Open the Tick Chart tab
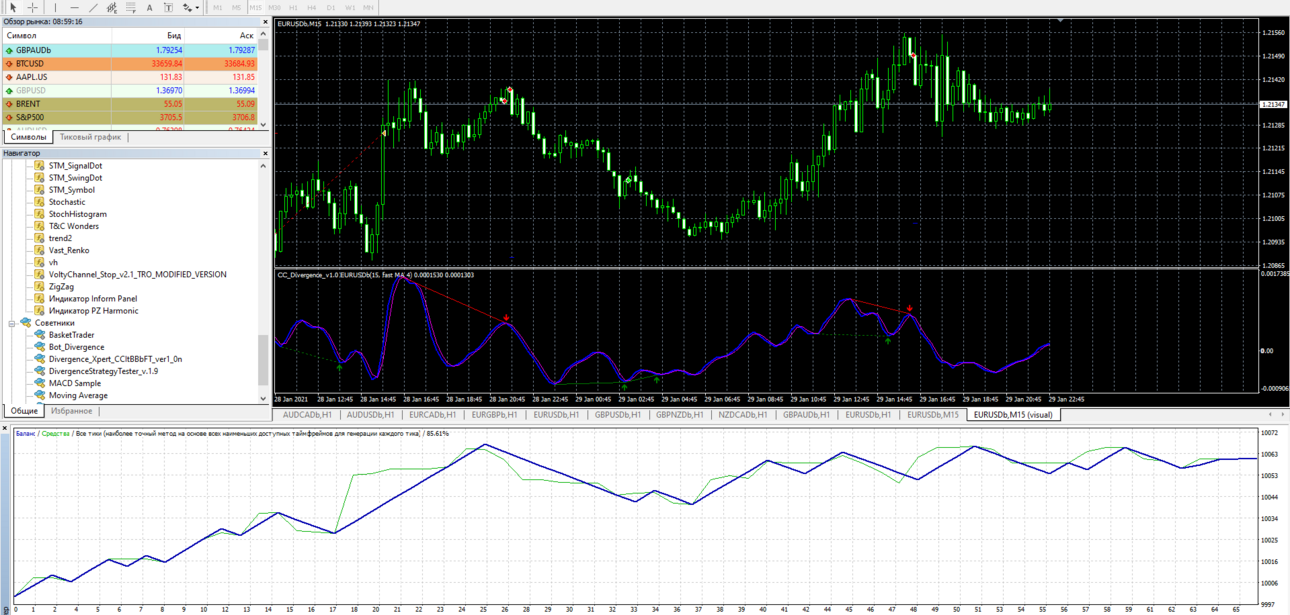 tap(90, 137)
